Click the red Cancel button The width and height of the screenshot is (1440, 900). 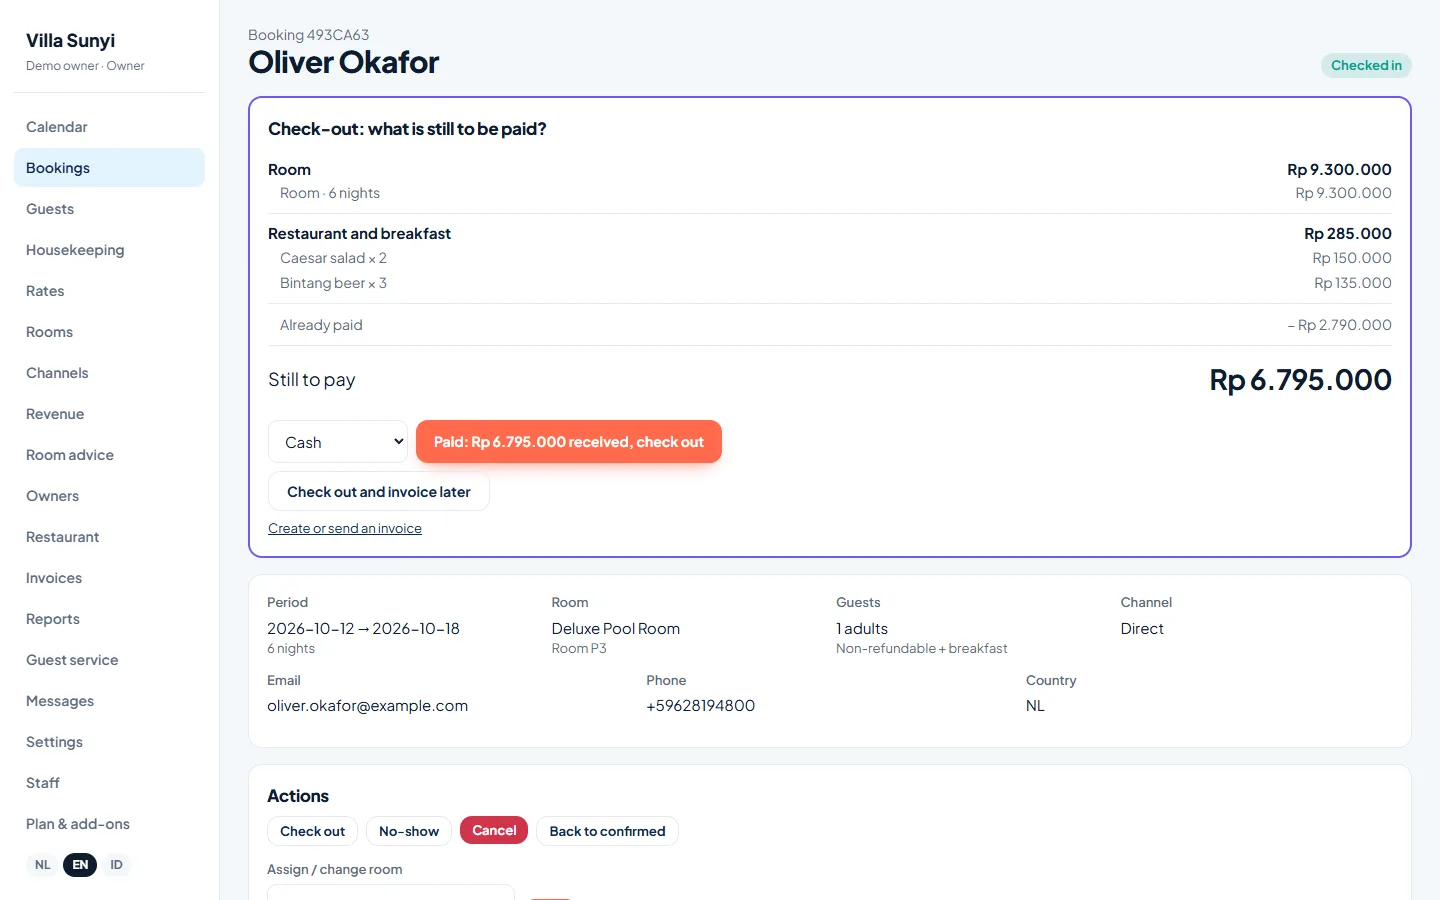point(494,830)
